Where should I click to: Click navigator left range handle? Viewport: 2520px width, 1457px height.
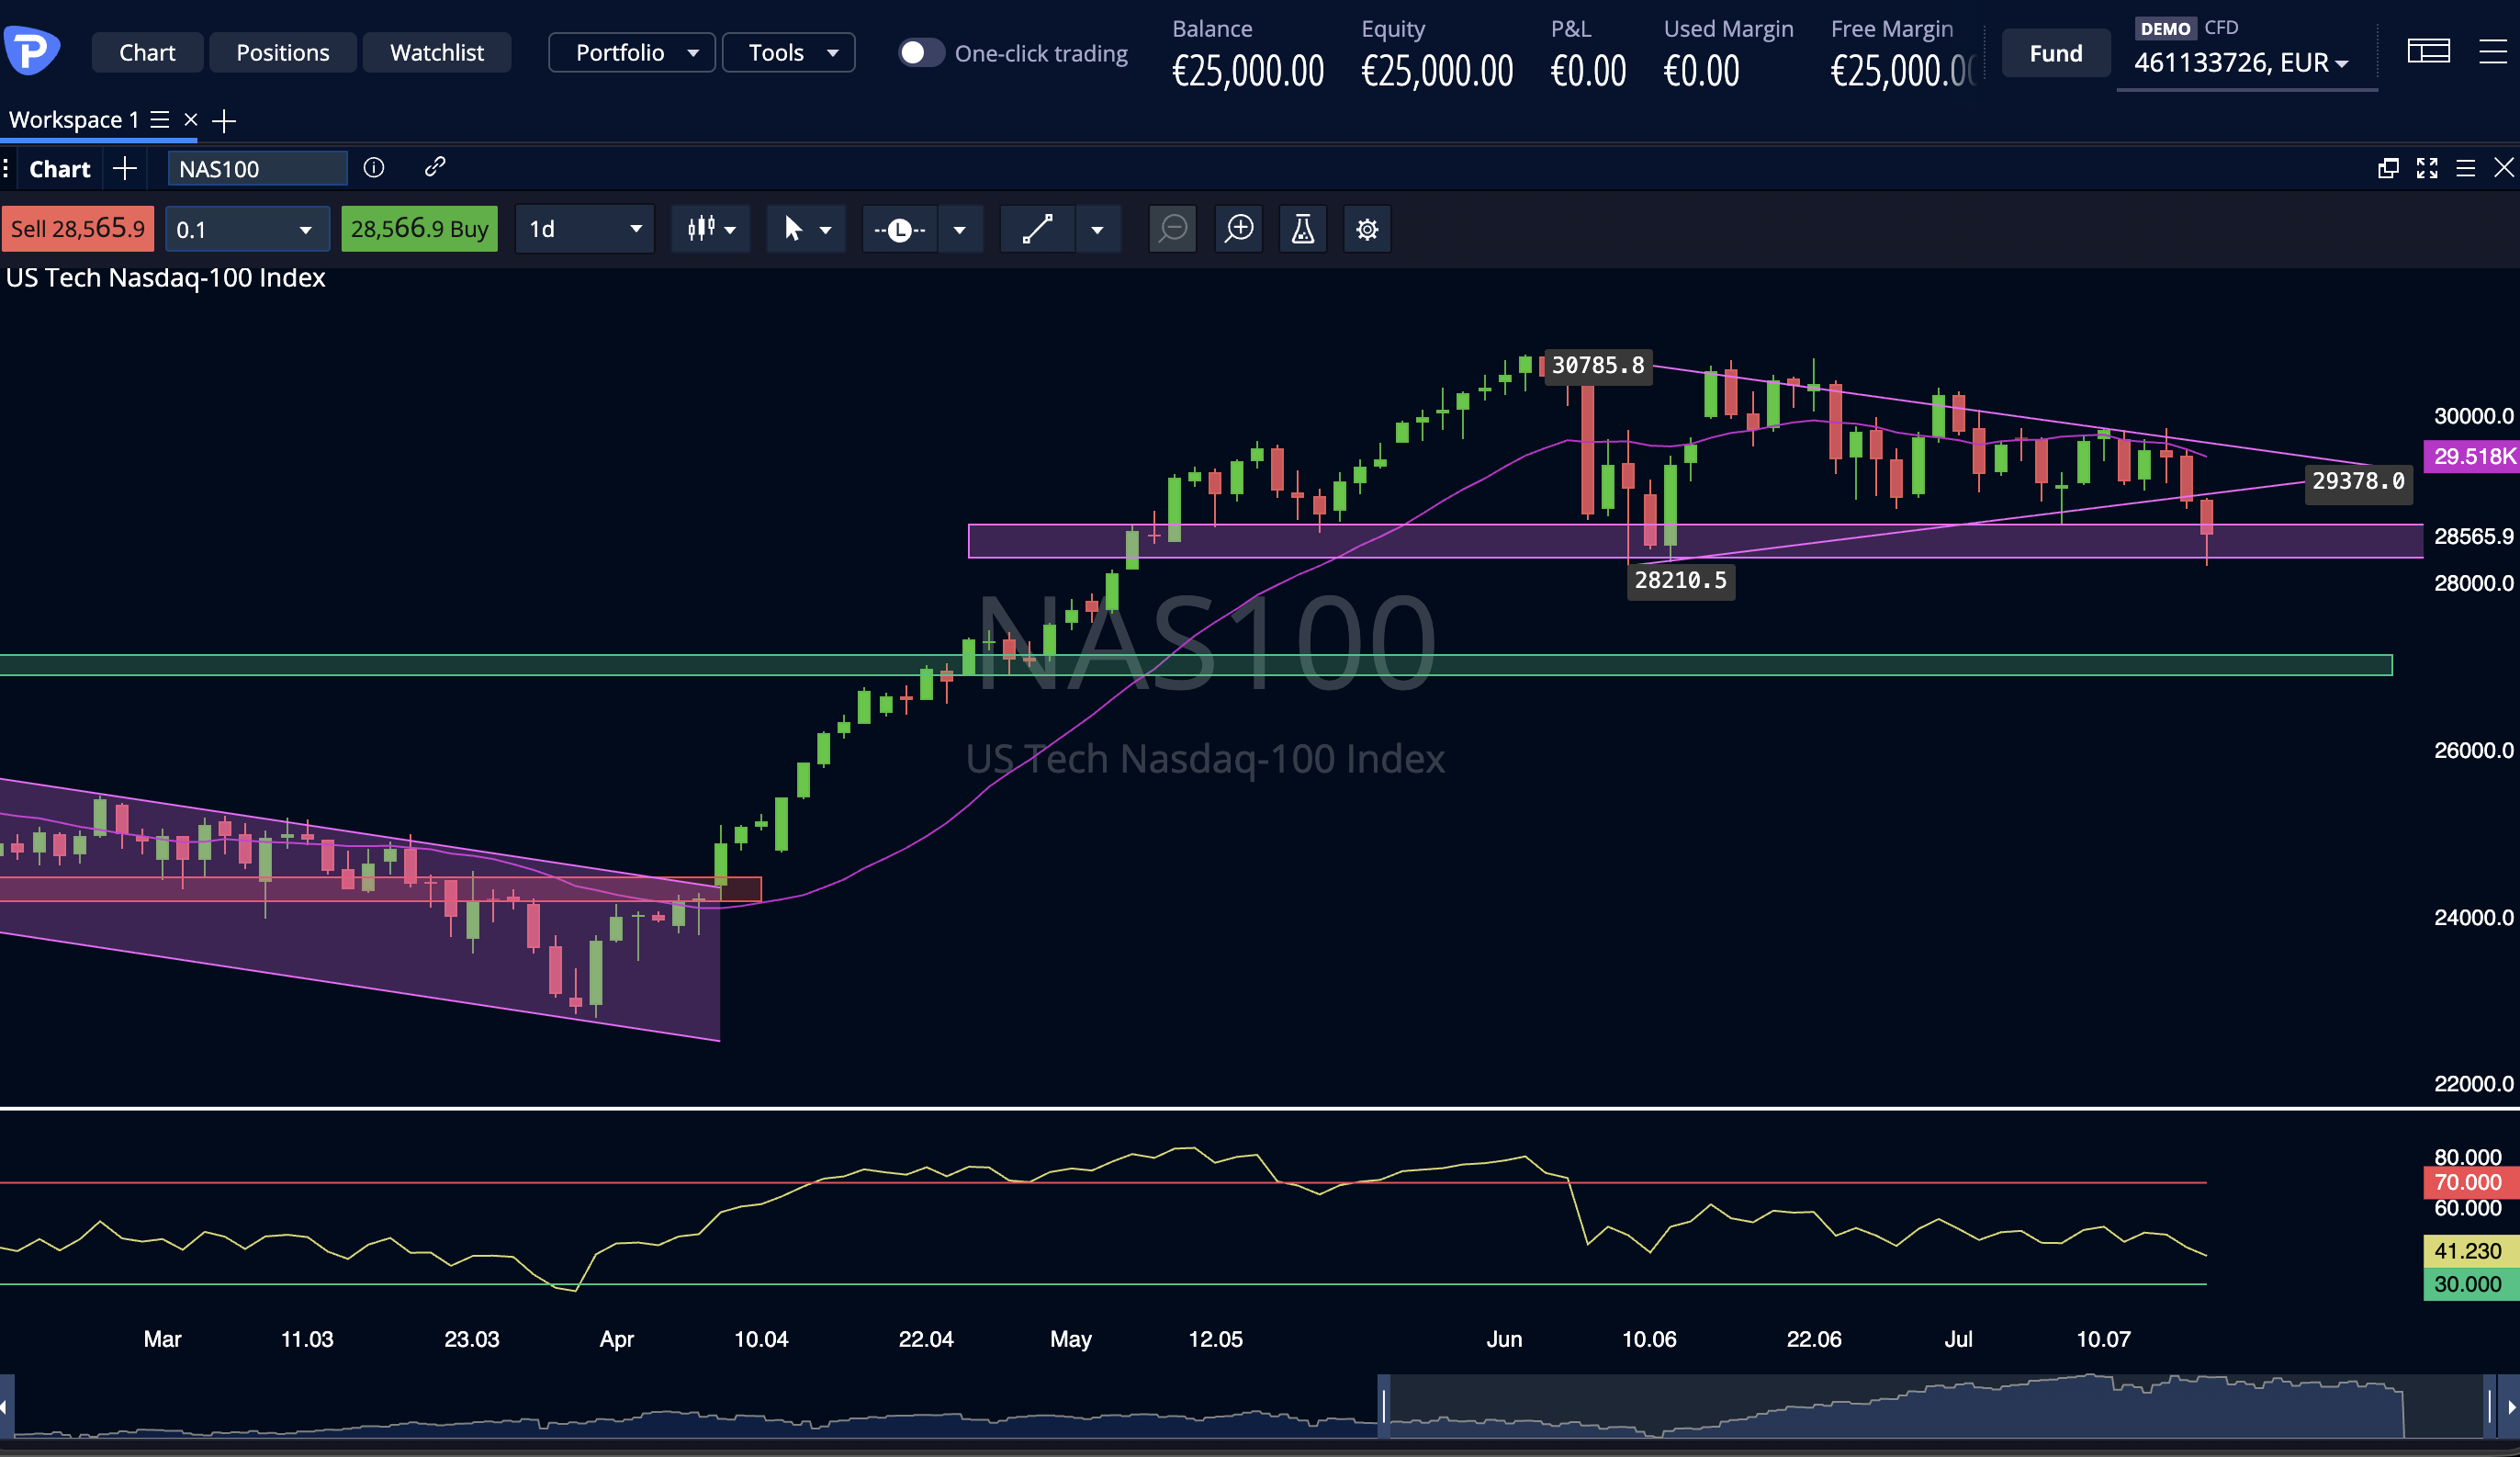click(x=1384, y=1406)
